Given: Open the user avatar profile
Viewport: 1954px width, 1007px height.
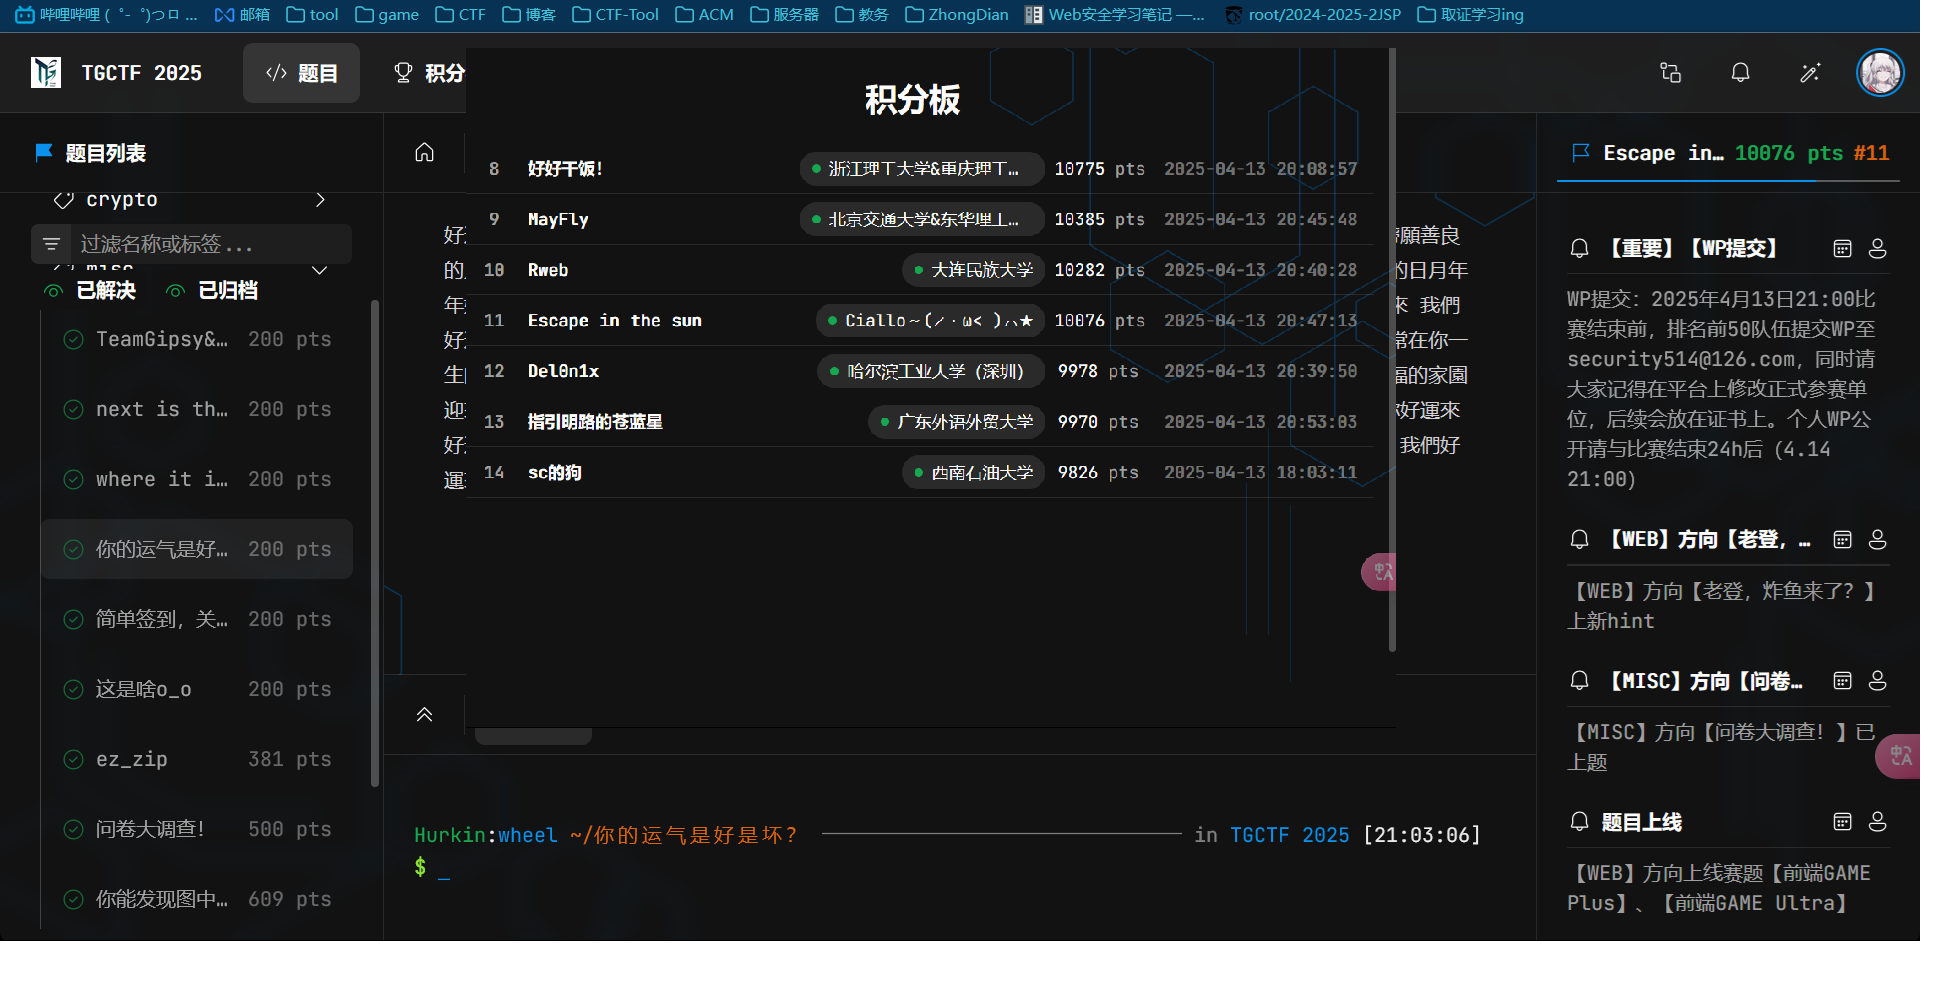Looking at the screenshot, I should [x=1880, y=73].
